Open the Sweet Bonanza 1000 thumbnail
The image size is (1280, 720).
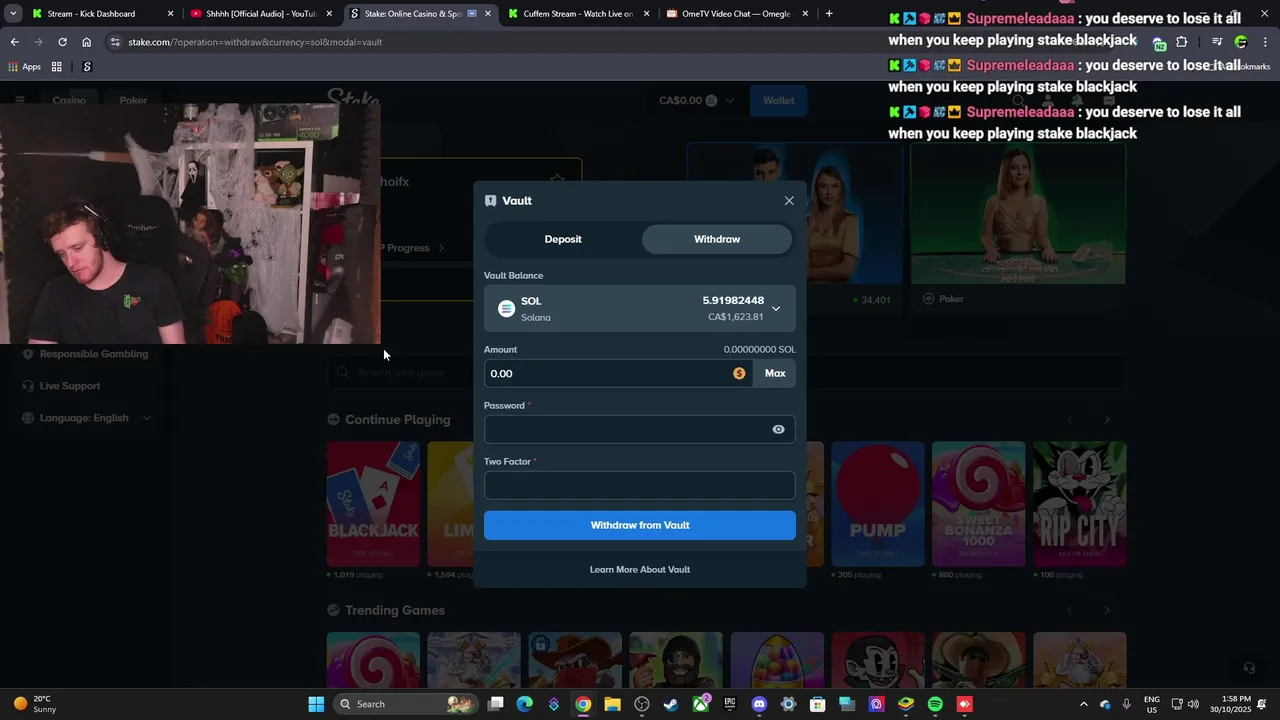(x=978, y=504)
